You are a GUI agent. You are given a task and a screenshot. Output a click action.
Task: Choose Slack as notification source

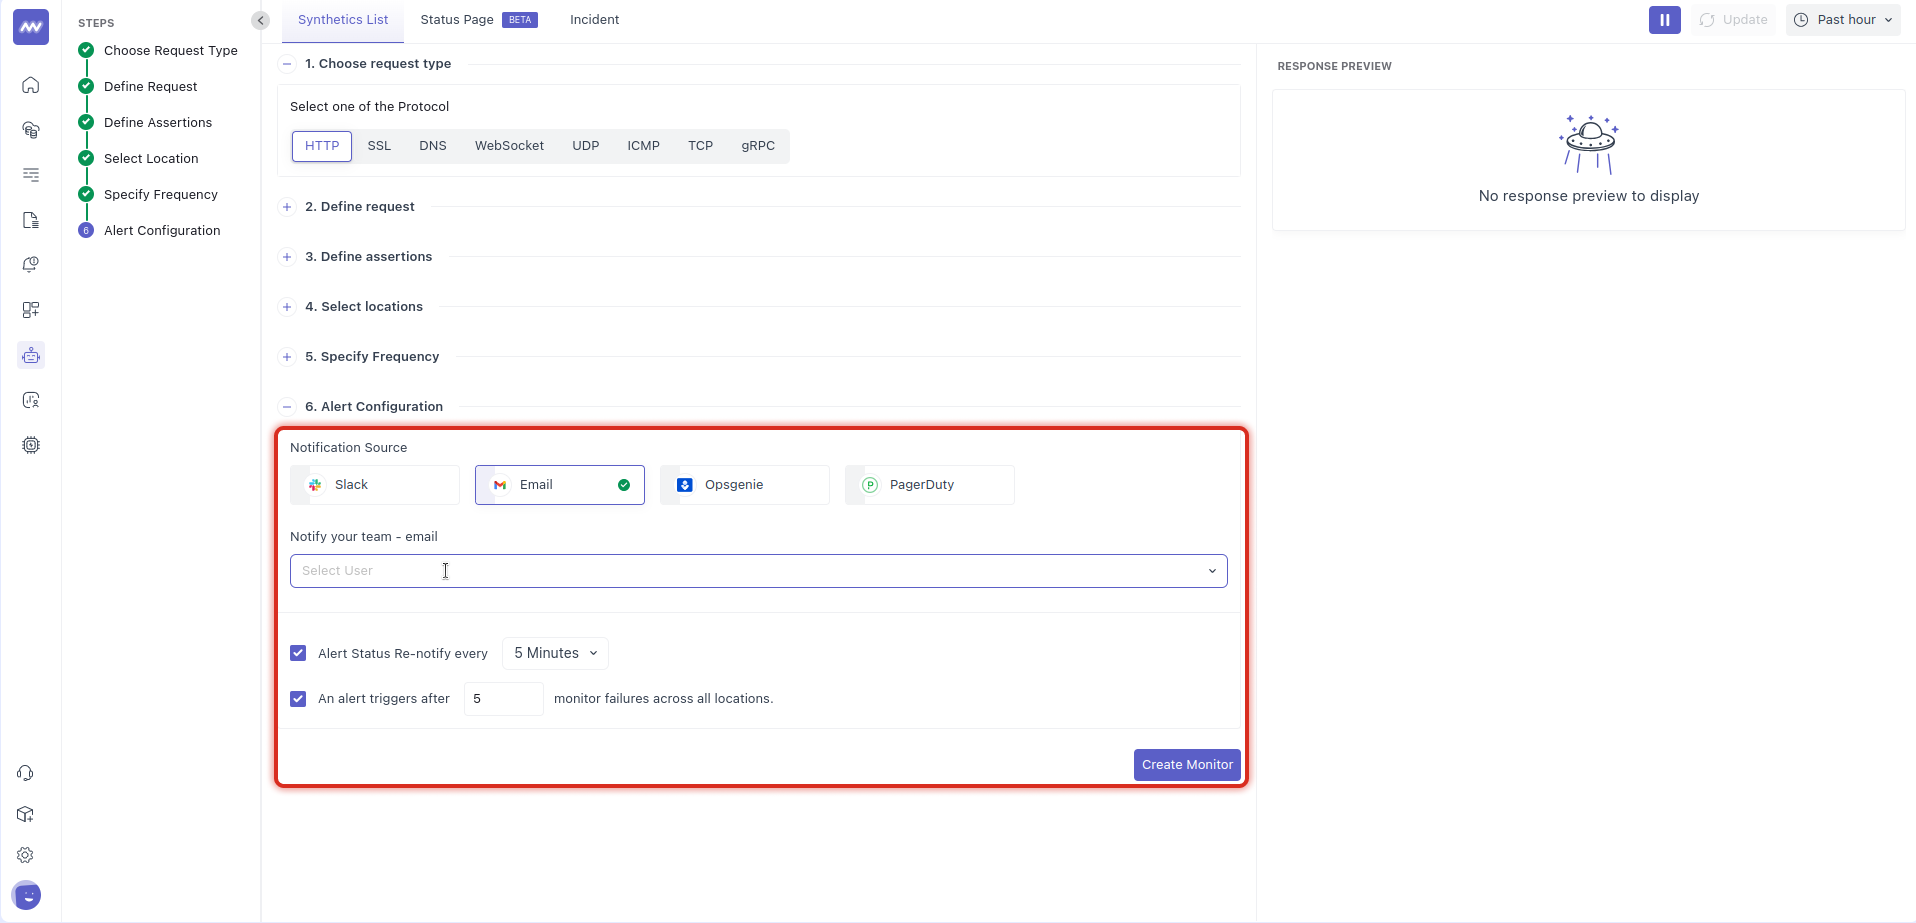point(375,485)
